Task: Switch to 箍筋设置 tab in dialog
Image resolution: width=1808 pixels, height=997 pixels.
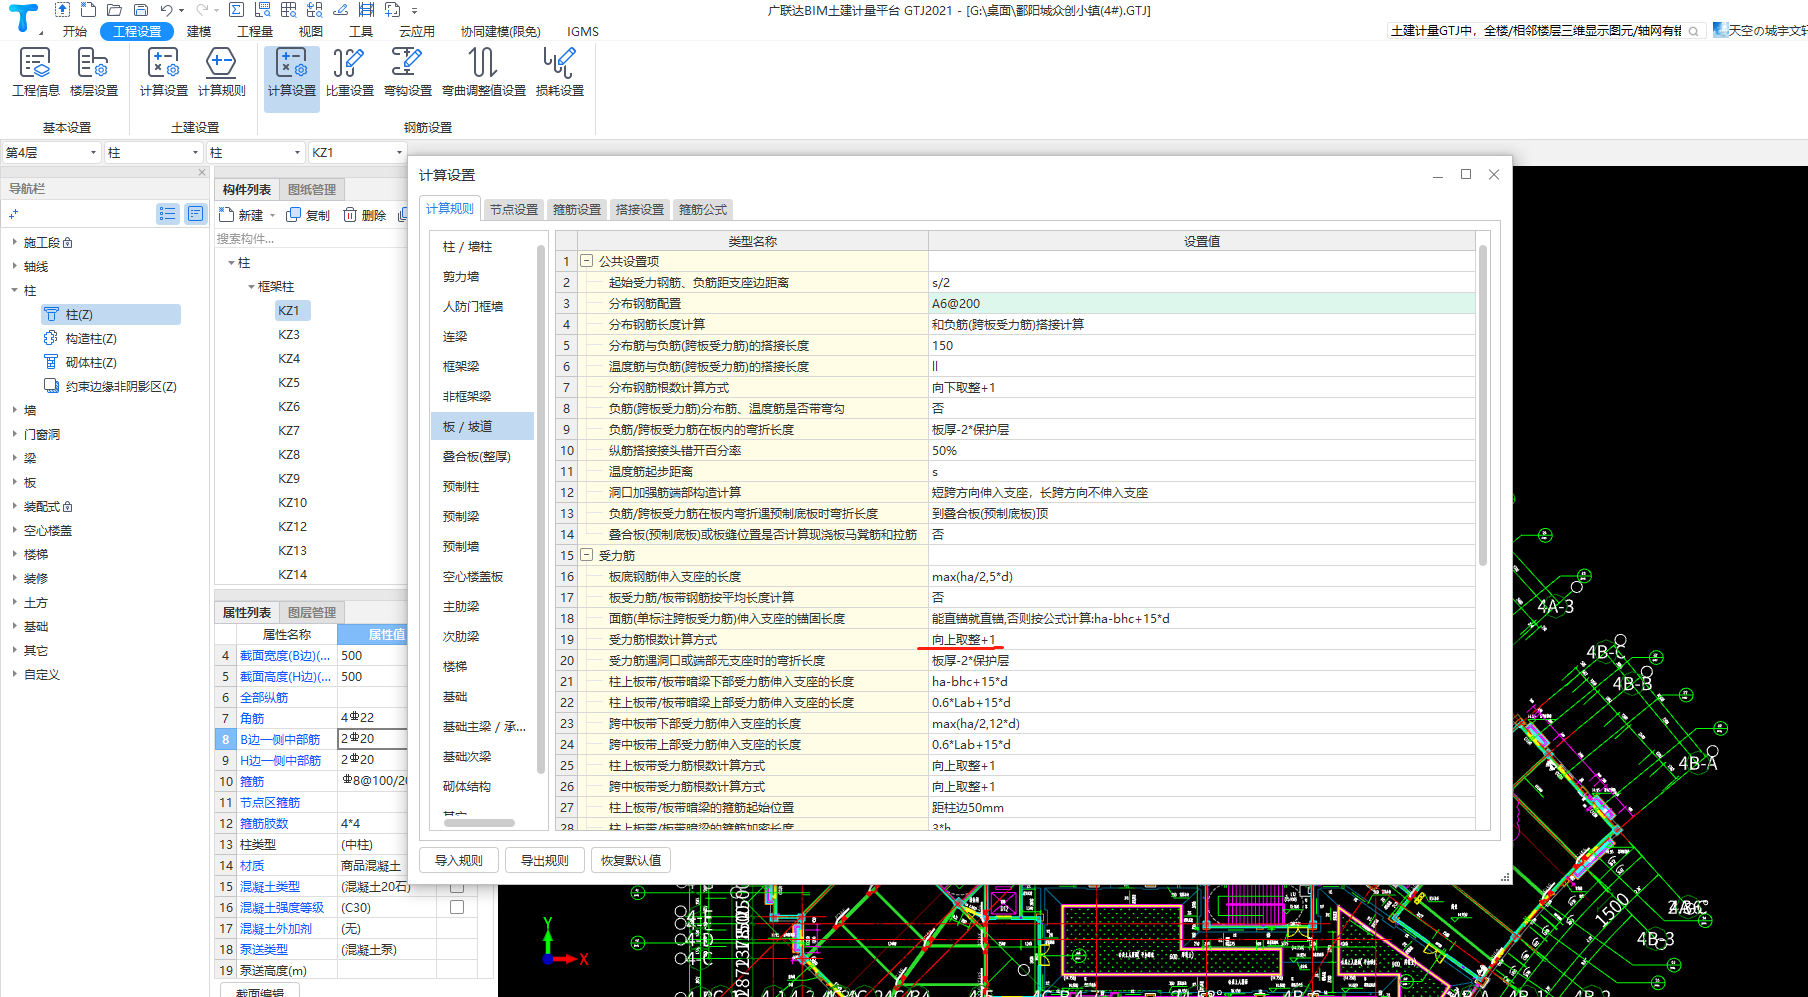Action: coord(577,209)
